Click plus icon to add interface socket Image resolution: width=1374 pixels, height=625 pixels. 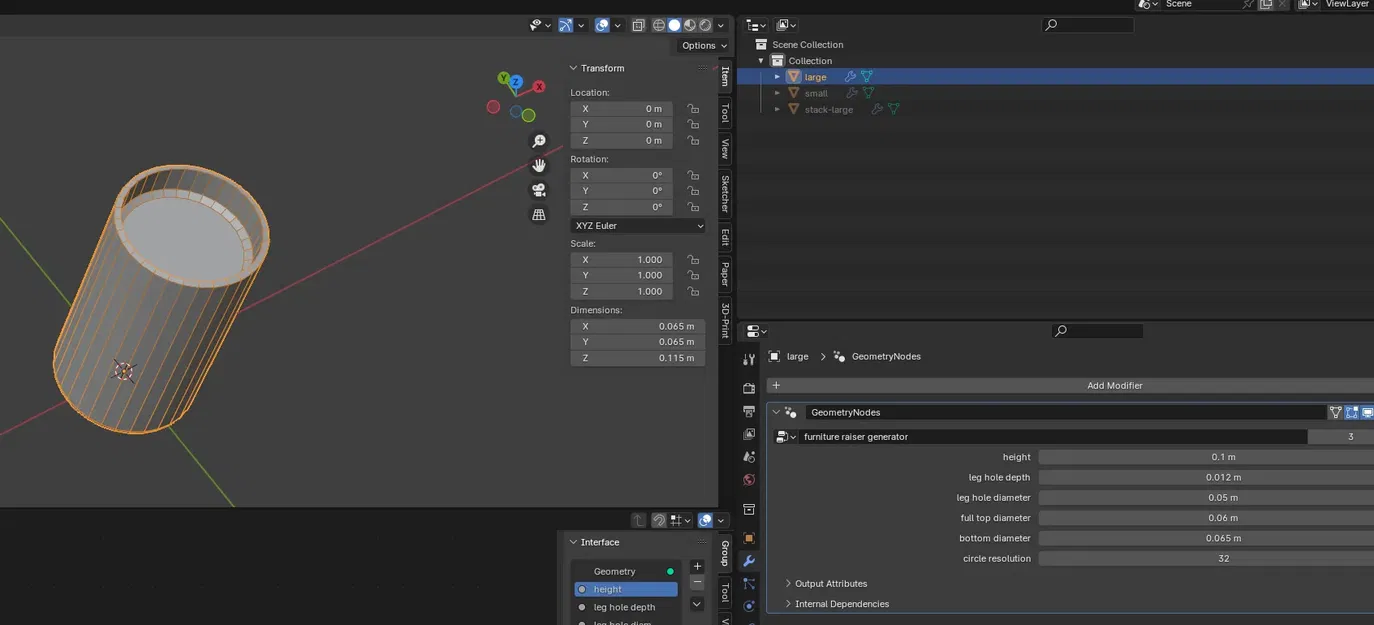[697, 566]
